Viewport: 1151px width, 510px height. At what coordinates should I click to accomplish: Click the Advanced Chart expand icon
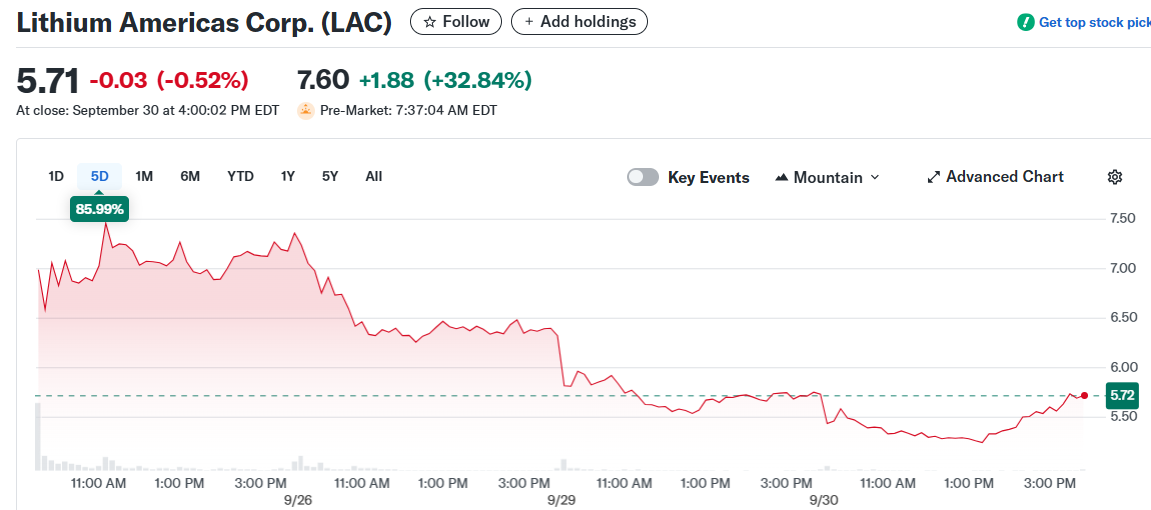(934, 177)
